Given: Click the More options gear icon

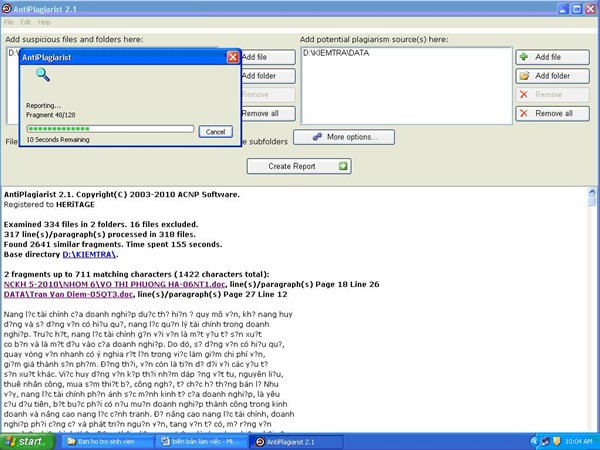Looking at the screenshot, I should [317, 136].
